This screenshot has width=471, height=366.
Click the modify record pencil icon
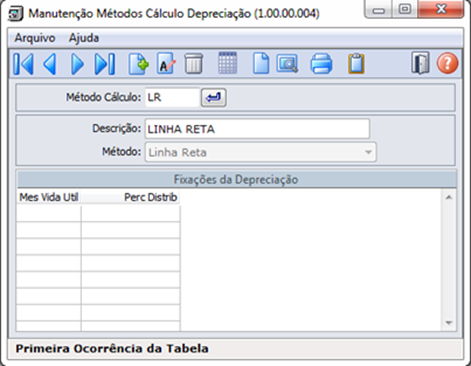pos(166,64)
